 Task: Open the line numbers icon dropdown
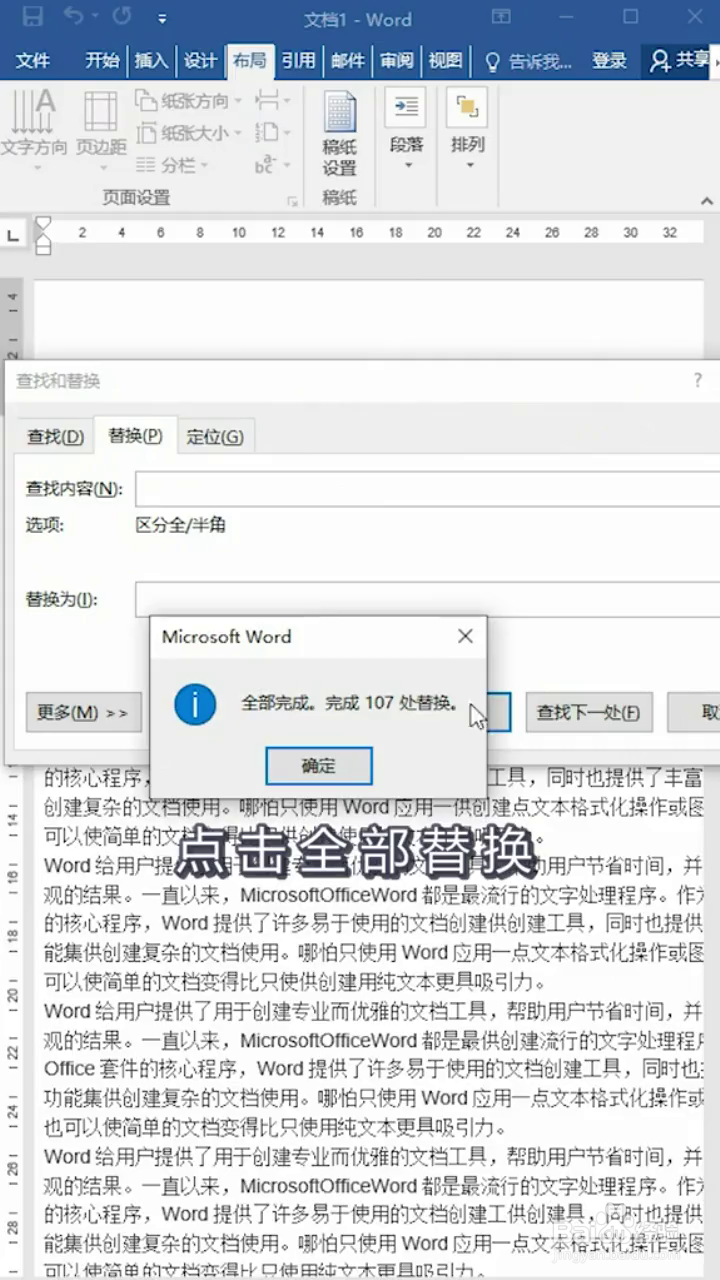pos(273,133)
